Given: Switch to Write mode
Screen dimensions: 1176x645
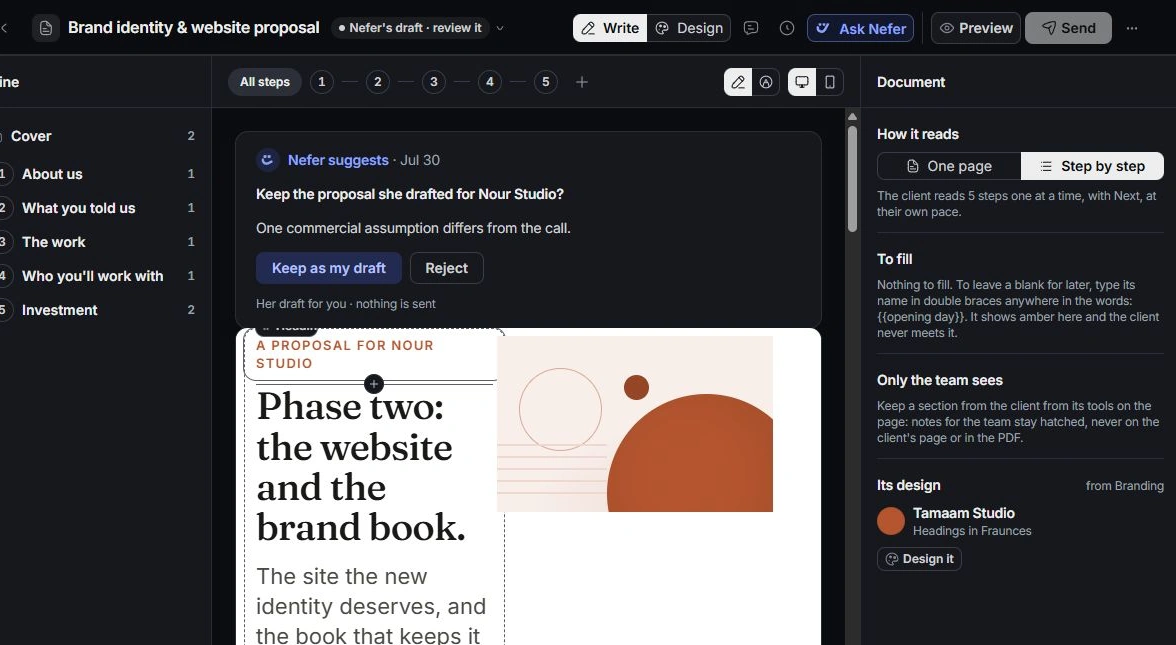Looking at the screenshot, I should 610,28.
